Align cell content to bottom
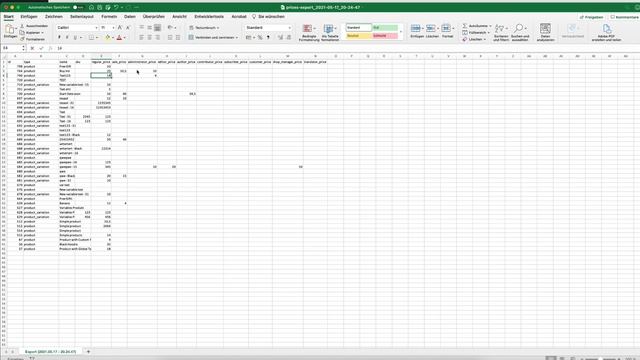The image size is (640, 360). pyautogui.click(x=158, y=28)
